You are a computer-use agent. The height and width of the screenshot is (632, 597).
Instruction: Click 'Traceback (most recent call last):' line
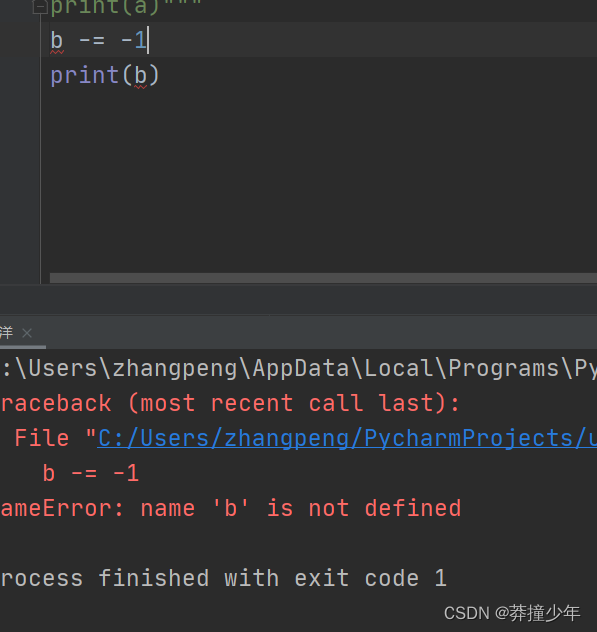point(230,403)
